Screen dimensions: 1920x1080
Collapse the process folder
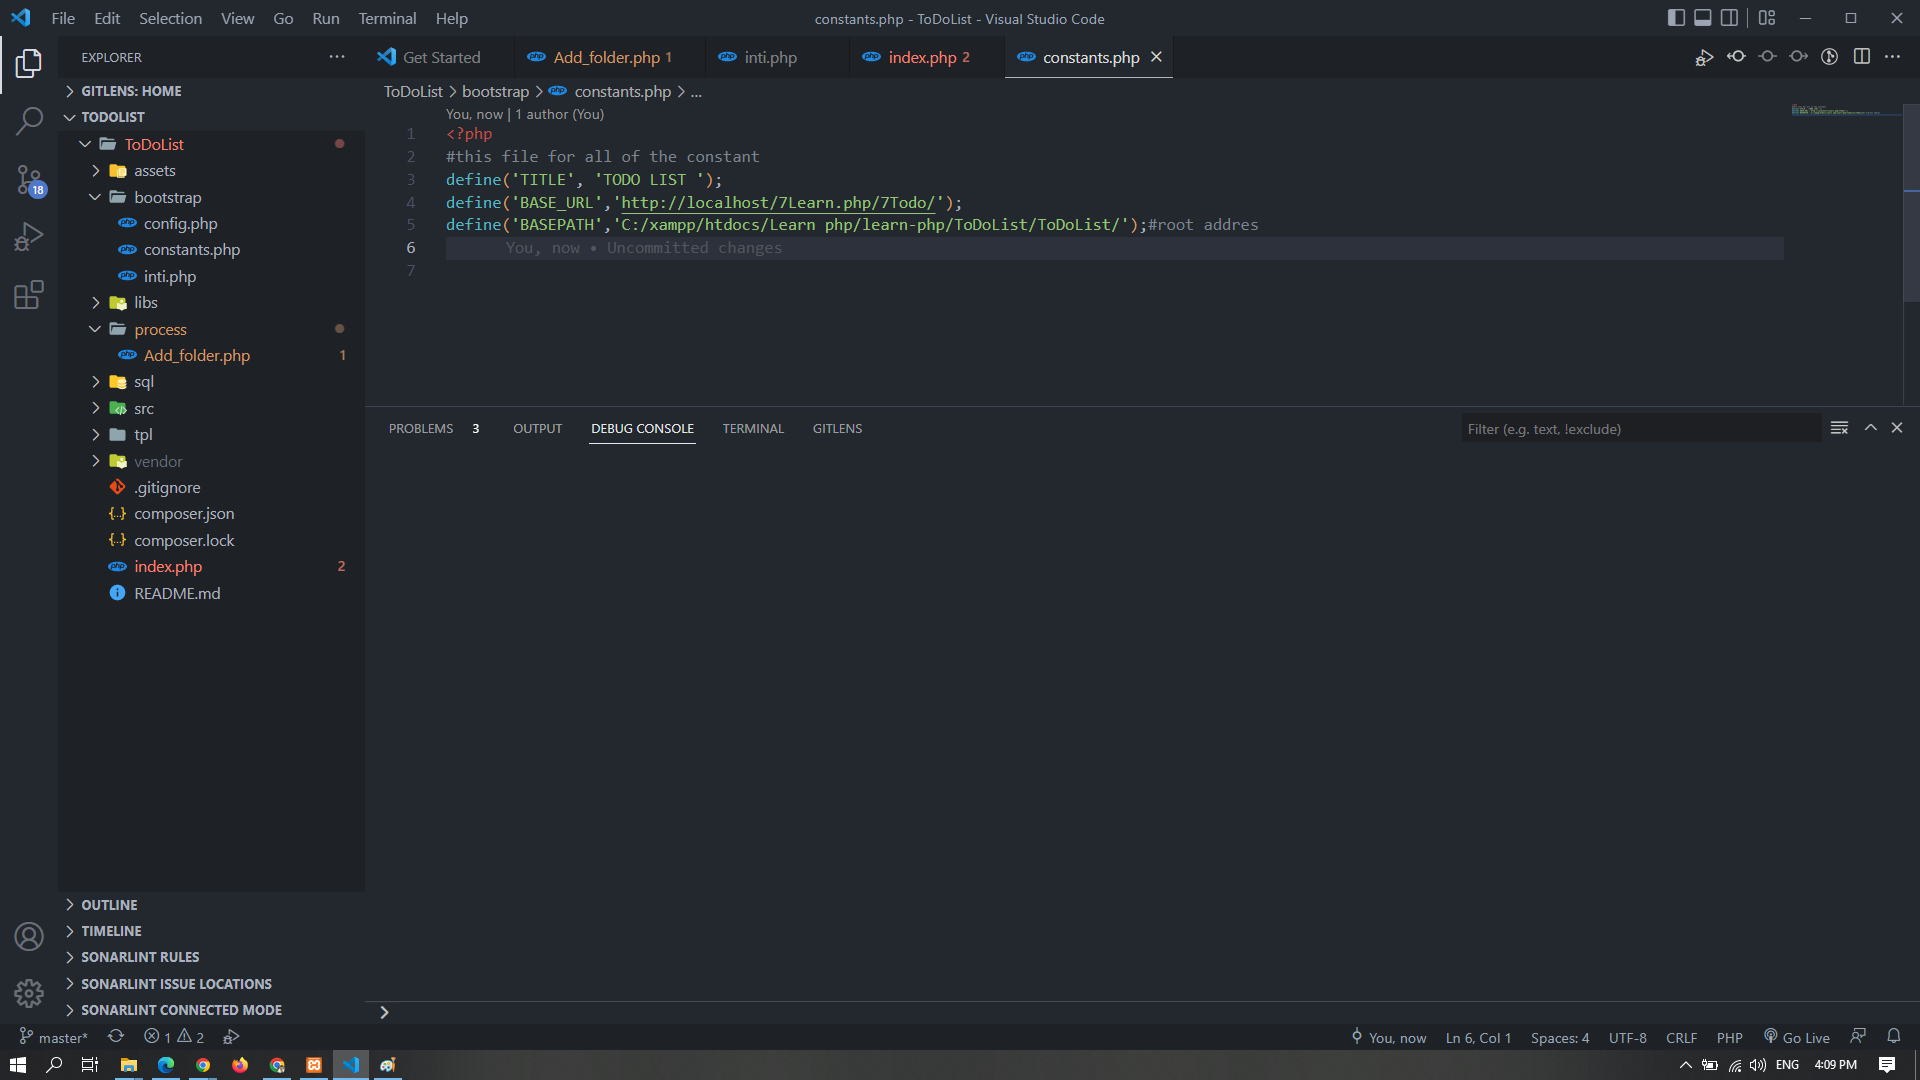[x=211, y=329]
